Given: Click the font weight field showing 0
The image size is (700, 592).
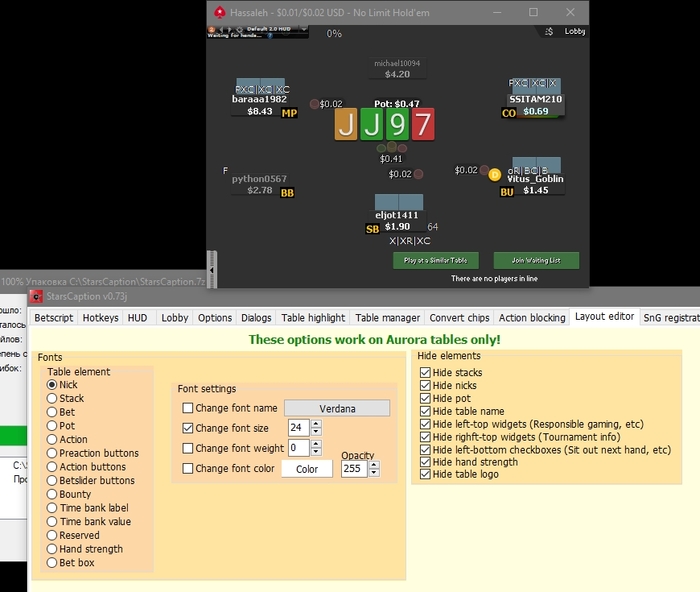Looking at the screenshot, I should point(299,448).
